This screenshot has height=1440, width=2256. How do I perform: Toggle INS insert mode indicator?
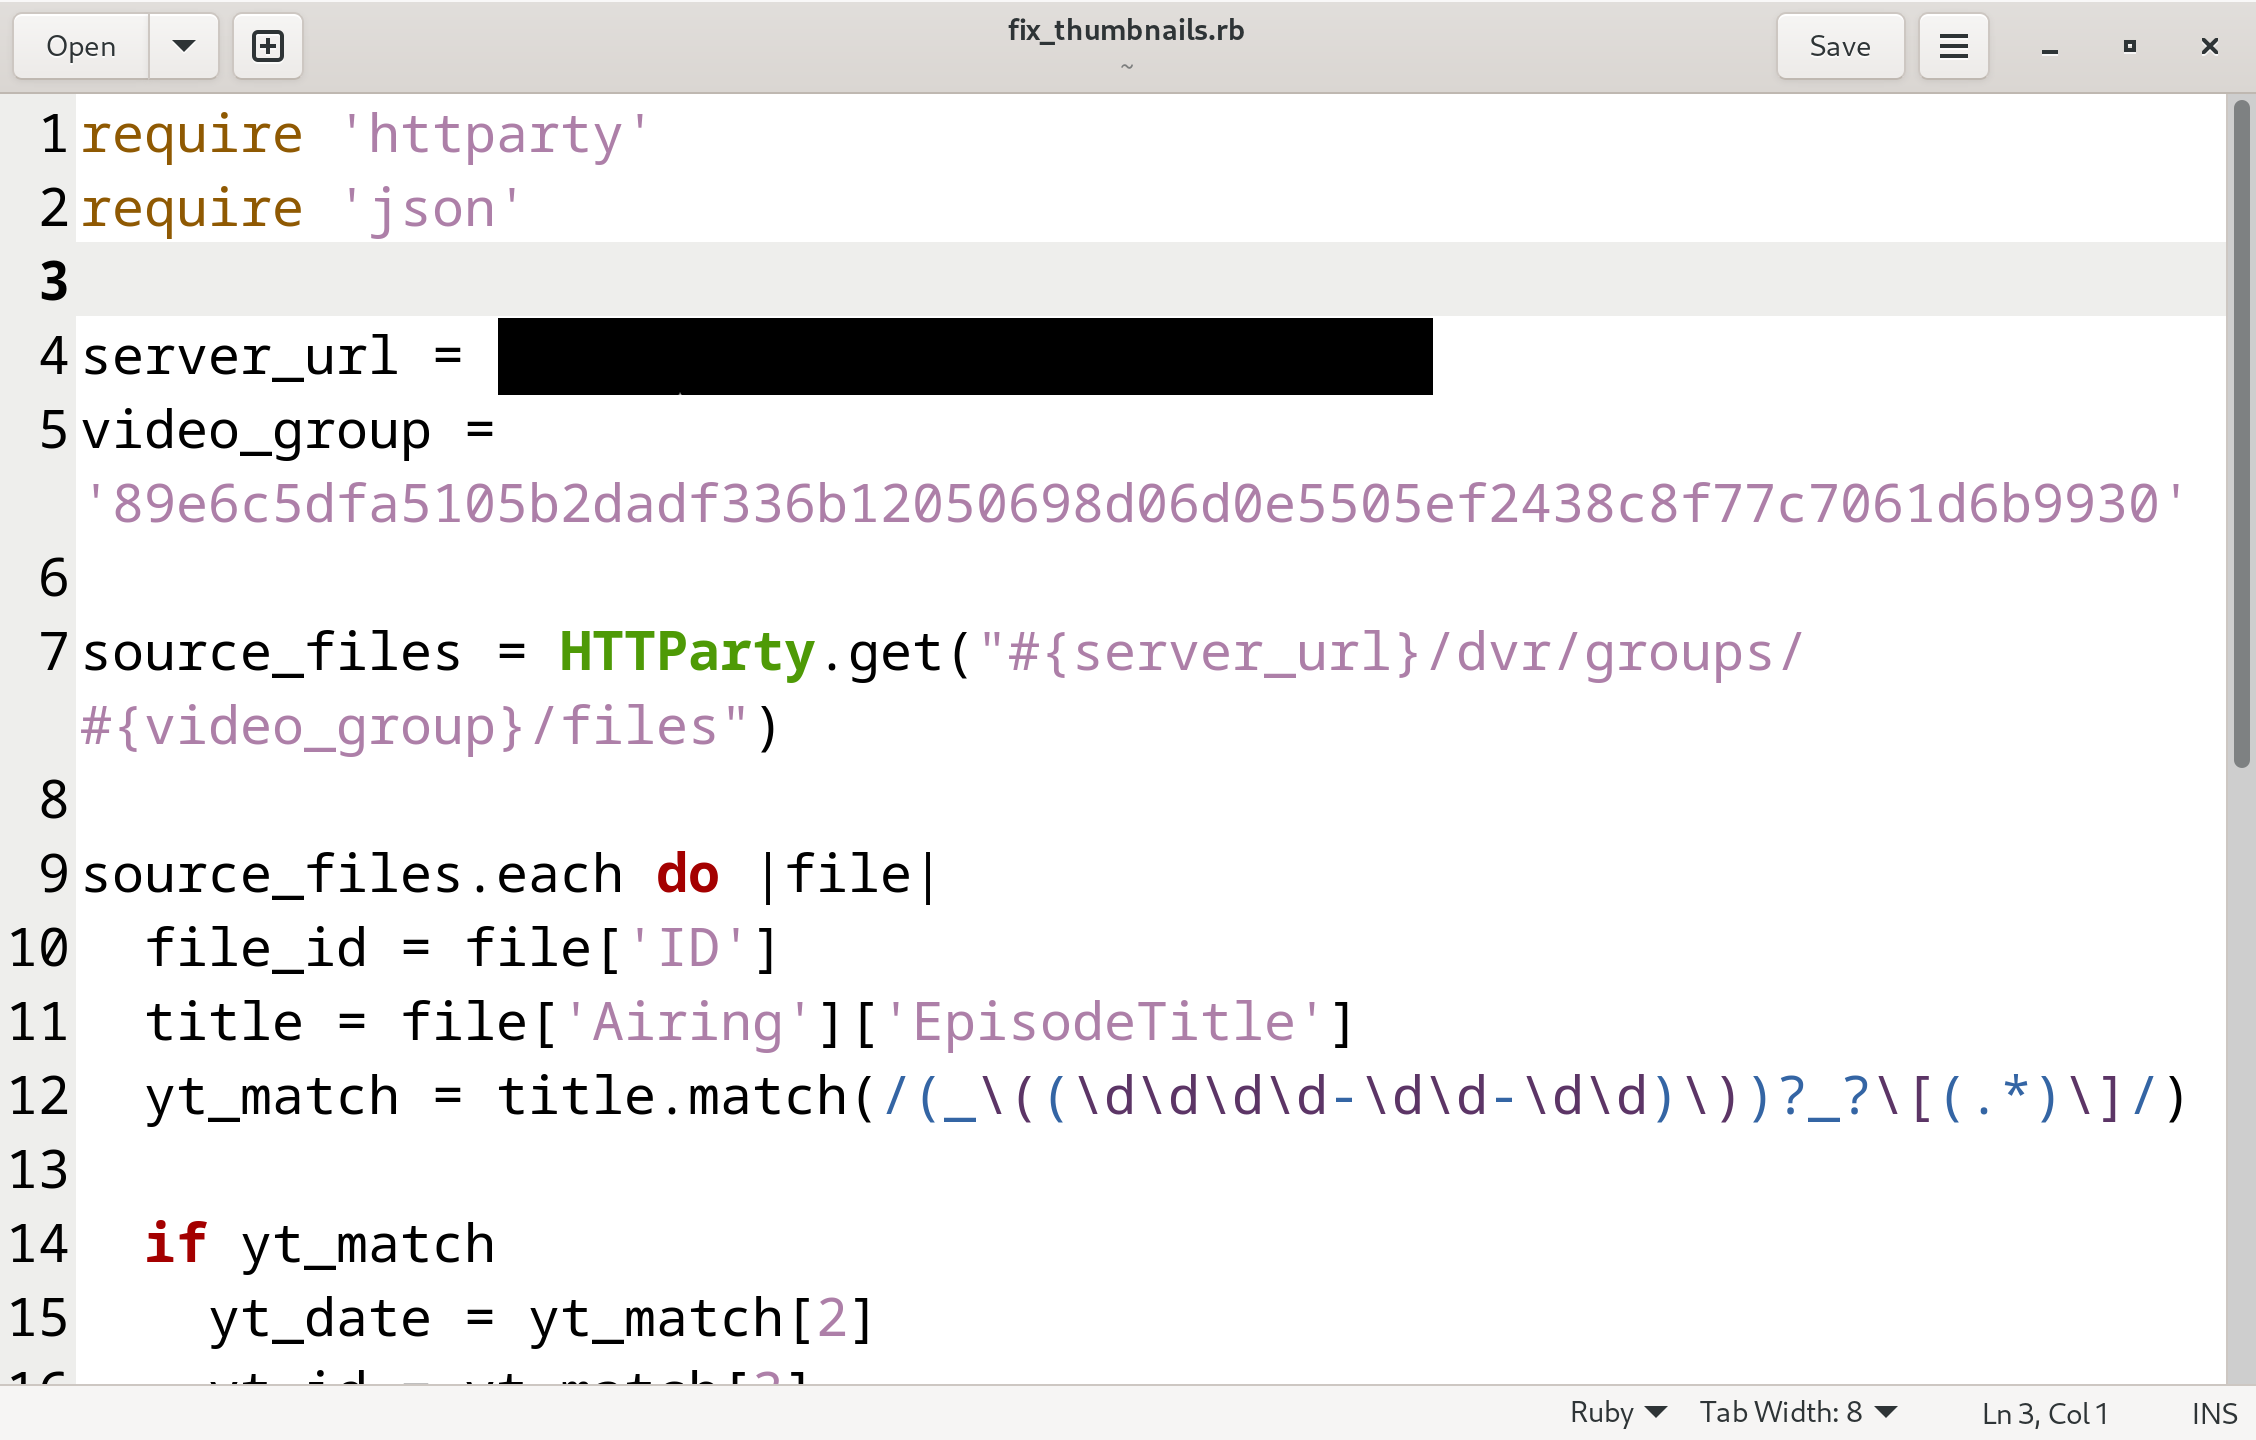click(x=2213, y=1413)
